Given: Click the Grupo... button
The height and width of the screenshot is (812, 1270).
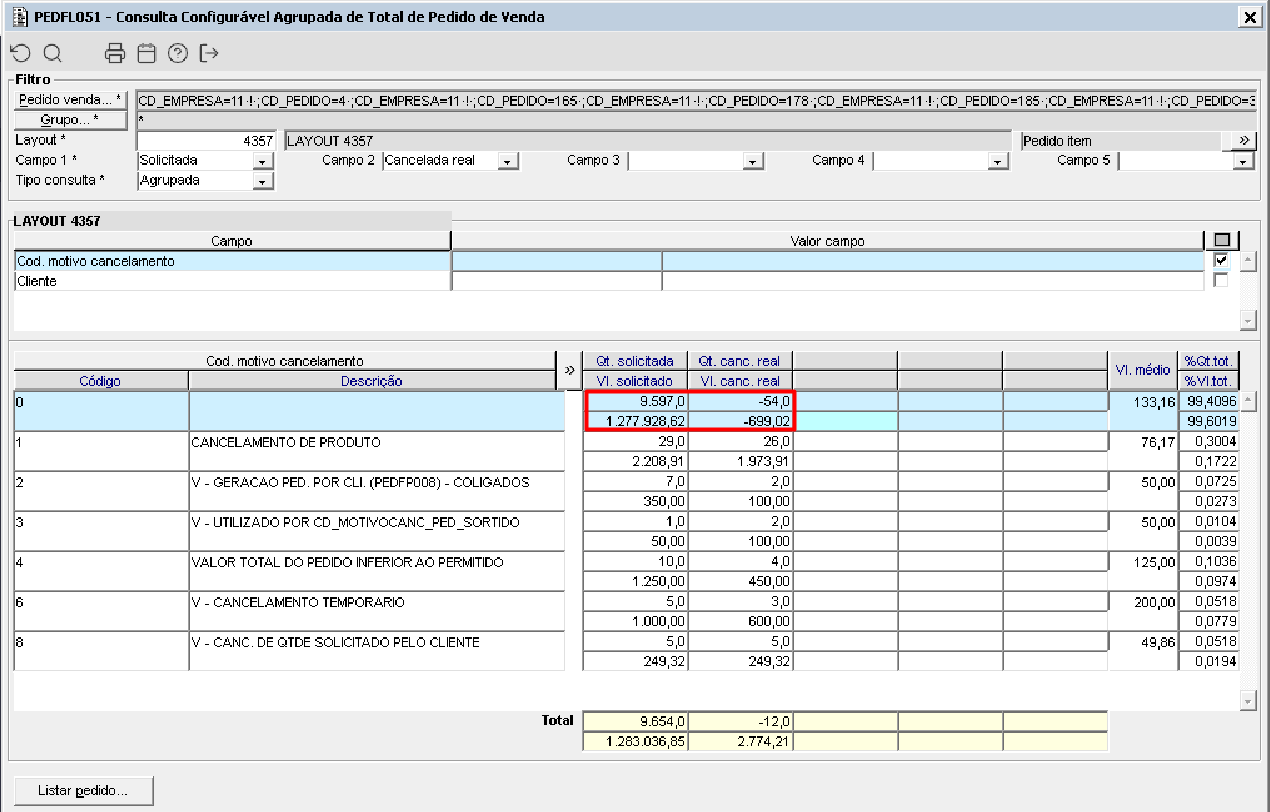Looking at the screenshot, I should (x=72, y=120).
